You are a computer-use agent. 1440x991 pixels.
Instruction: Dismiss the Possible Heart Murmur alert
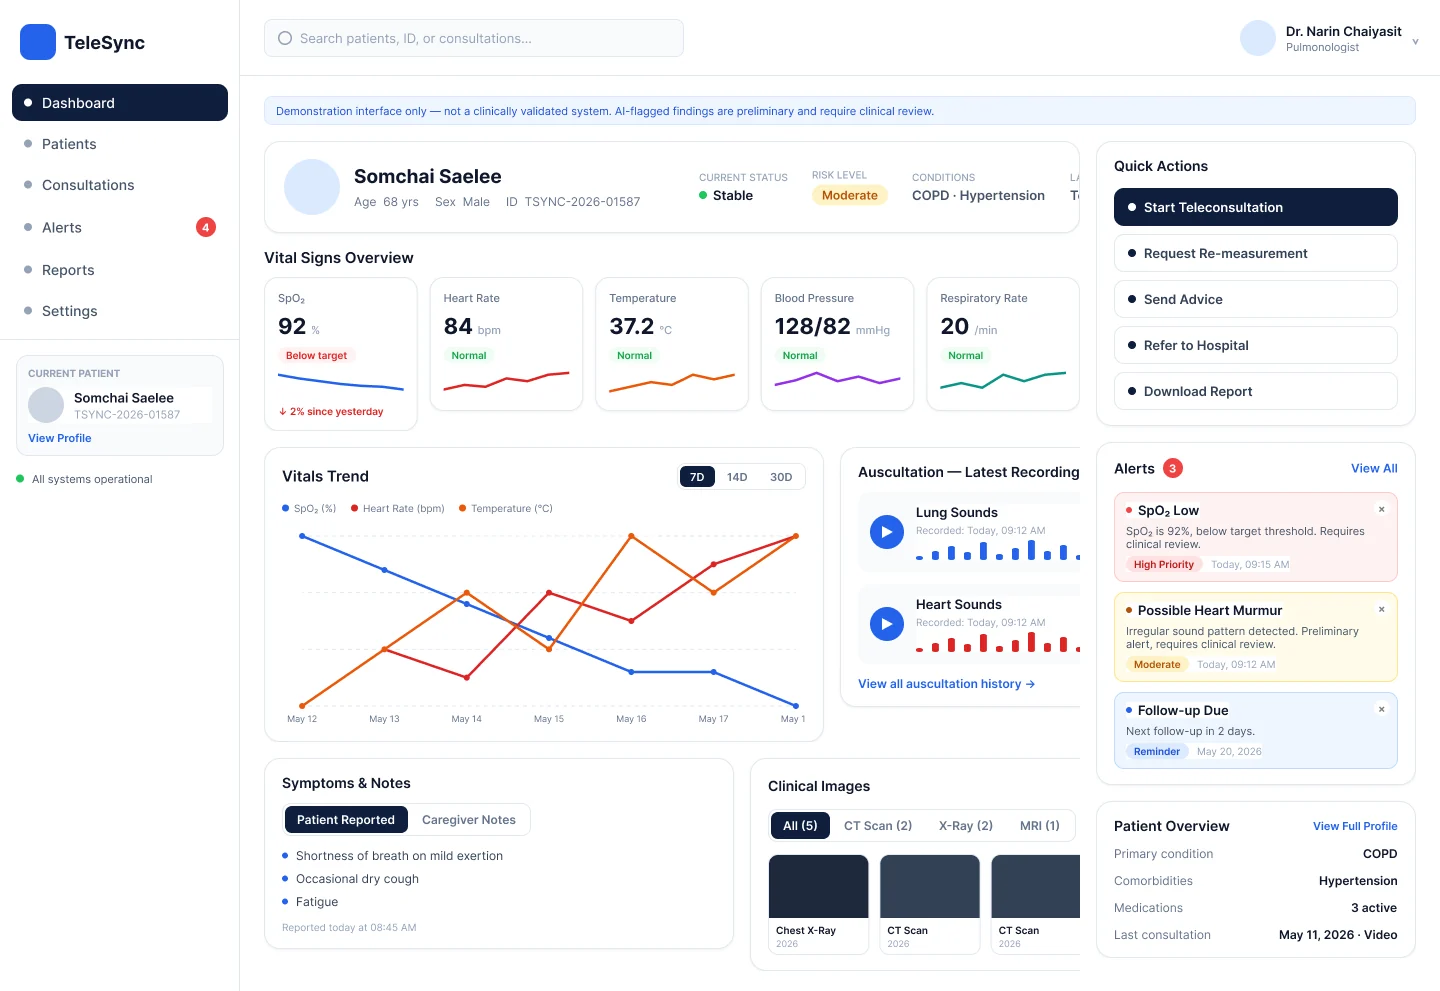(1382, 609)
